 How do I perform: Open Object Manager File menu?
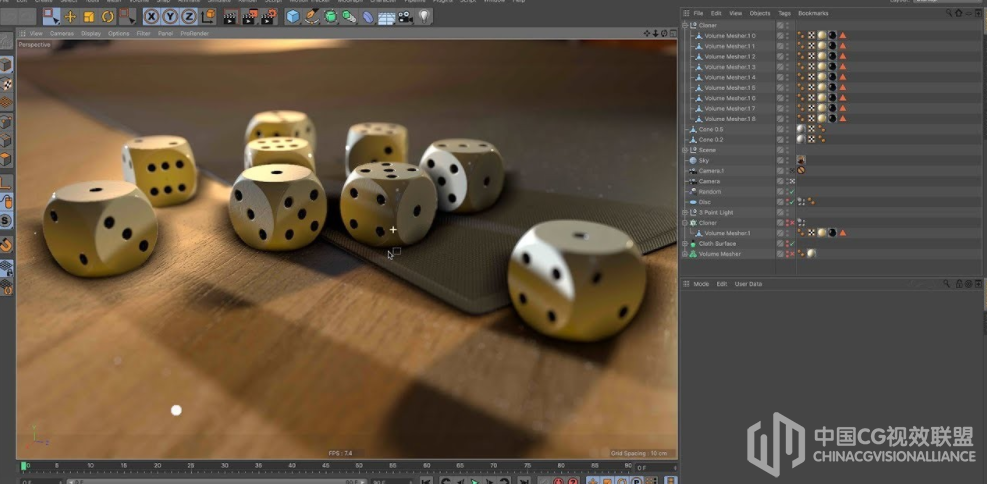coord(698,13)
